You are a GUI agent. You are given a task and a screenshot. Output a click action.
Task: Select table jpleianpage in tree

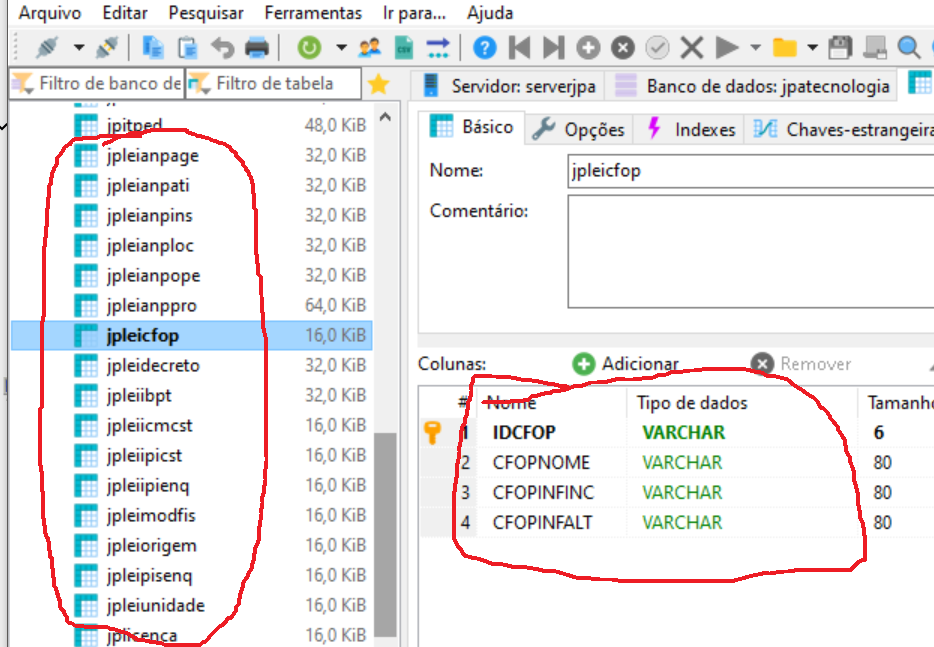tap(152, 156)
